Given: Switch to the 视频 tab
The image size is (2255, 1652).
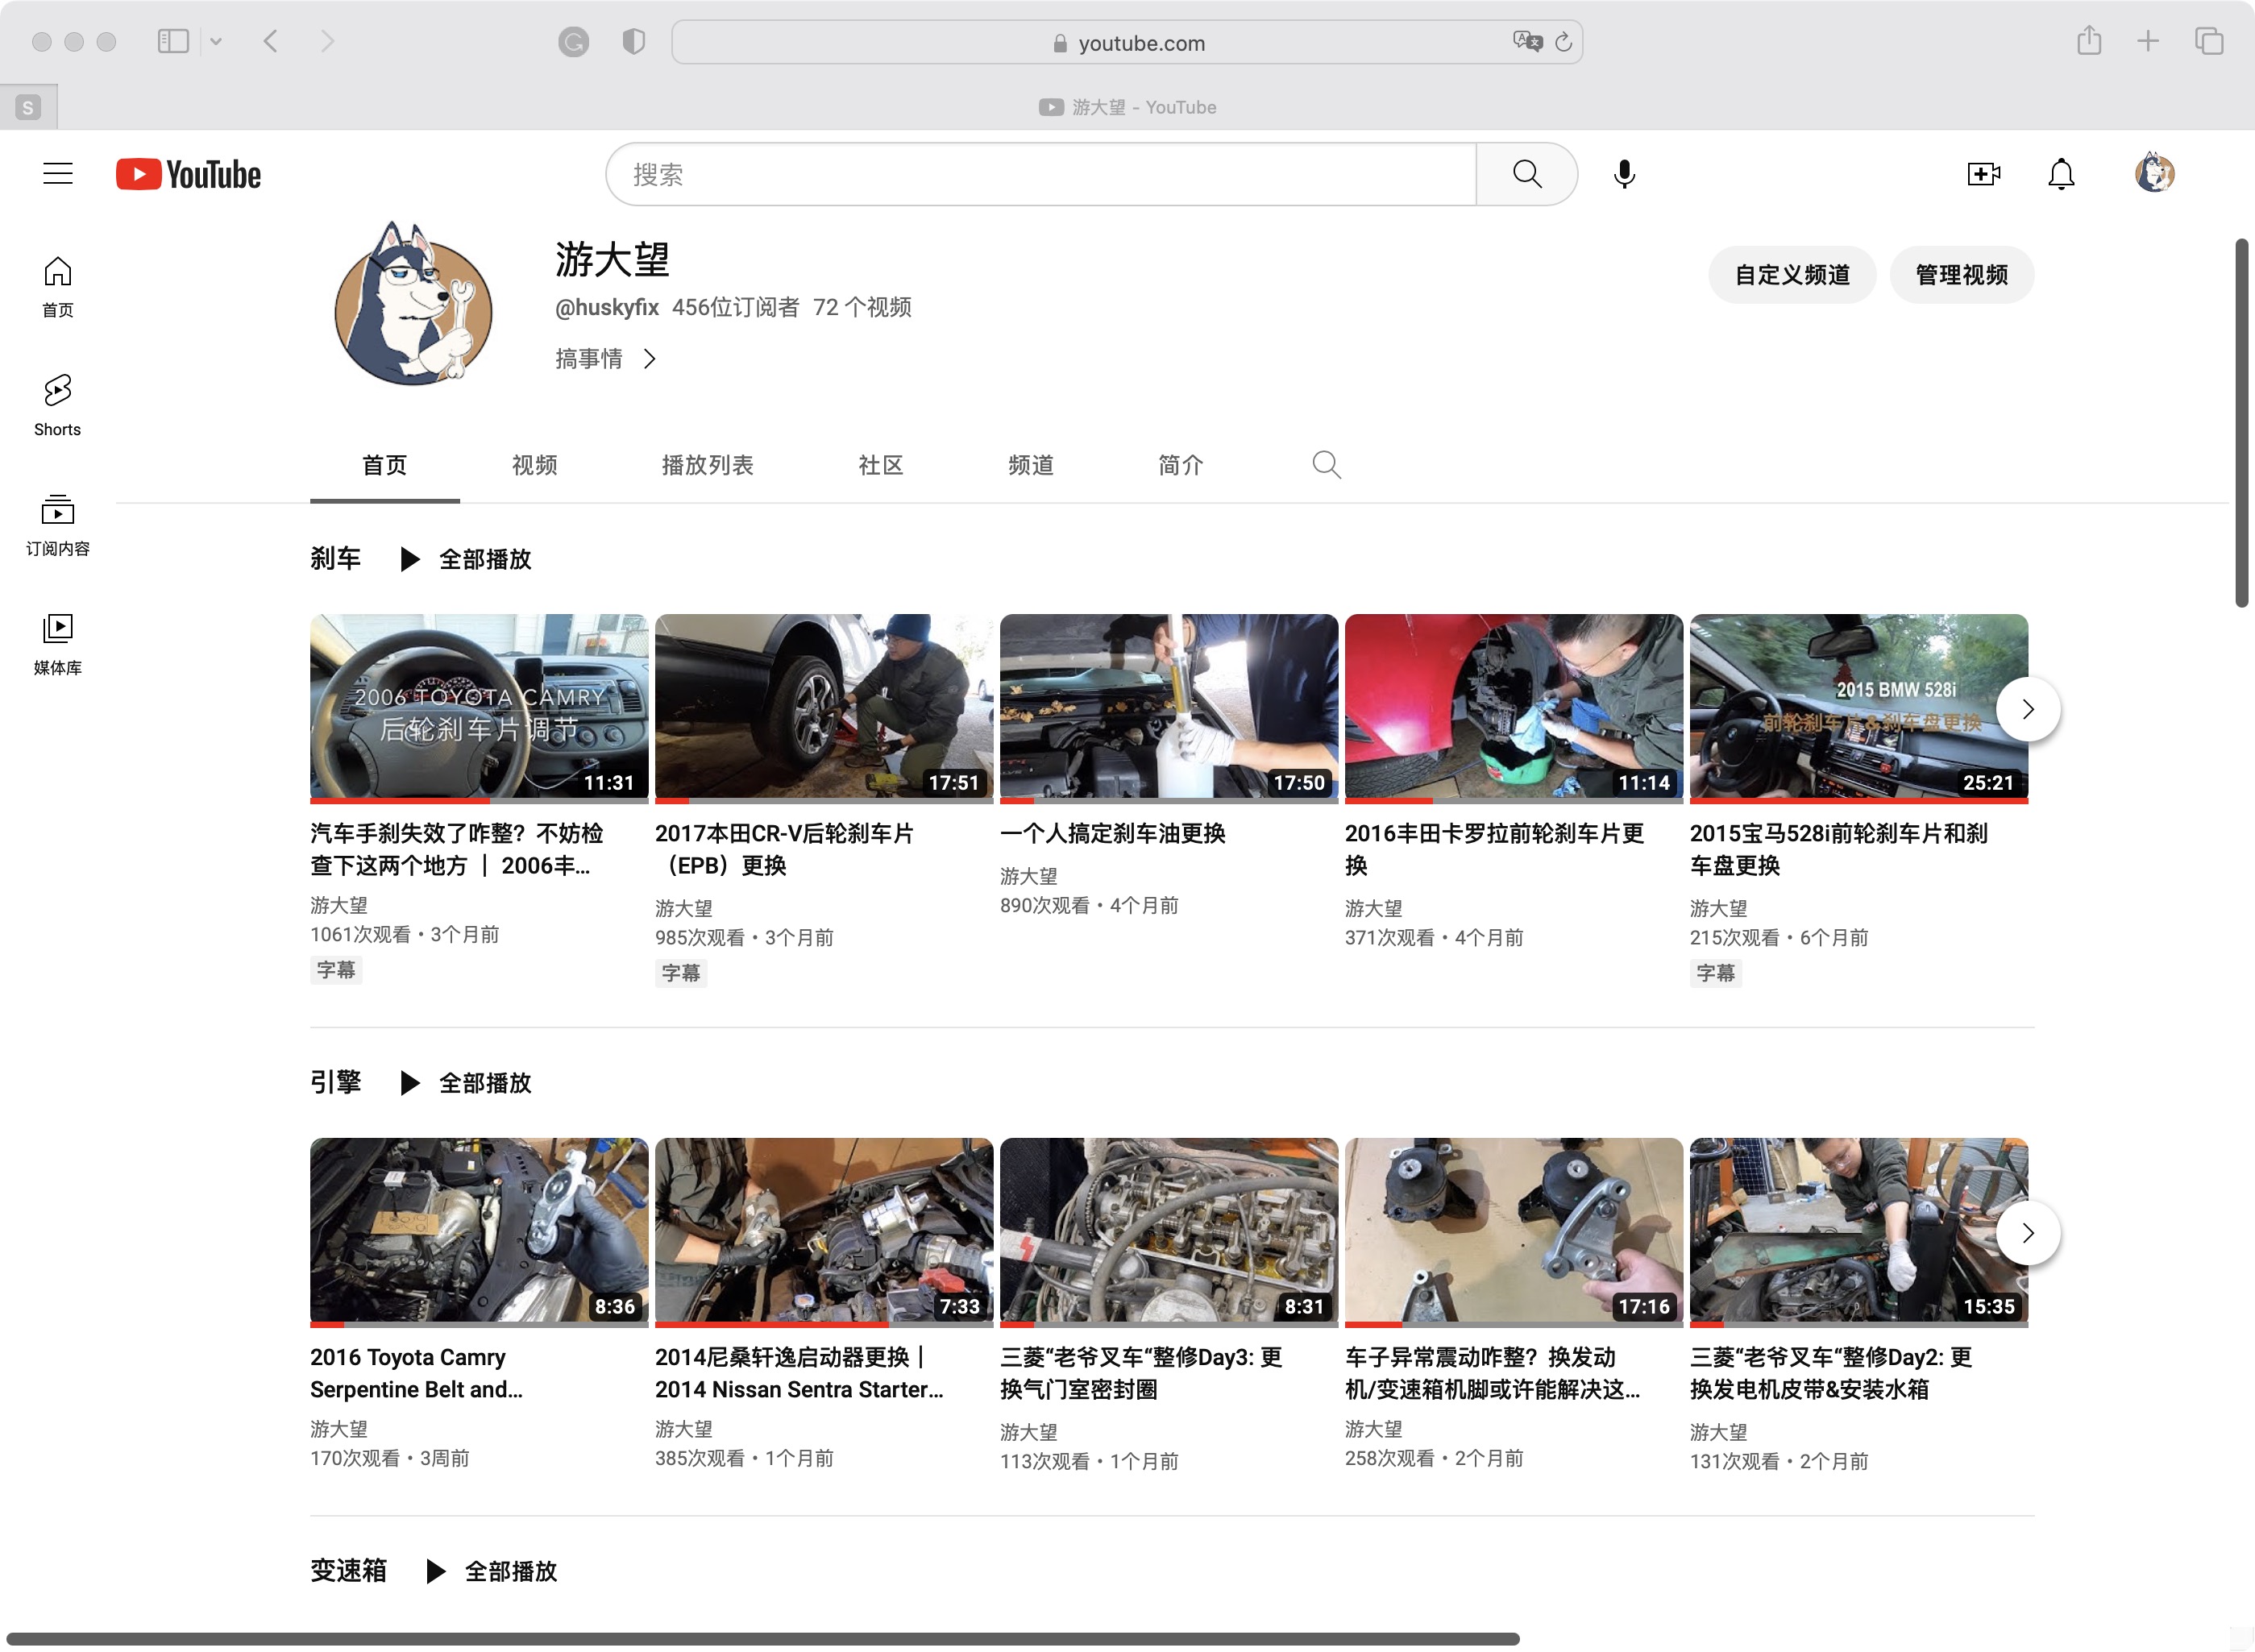Looking at the screenshot, I should click(534, 465).
